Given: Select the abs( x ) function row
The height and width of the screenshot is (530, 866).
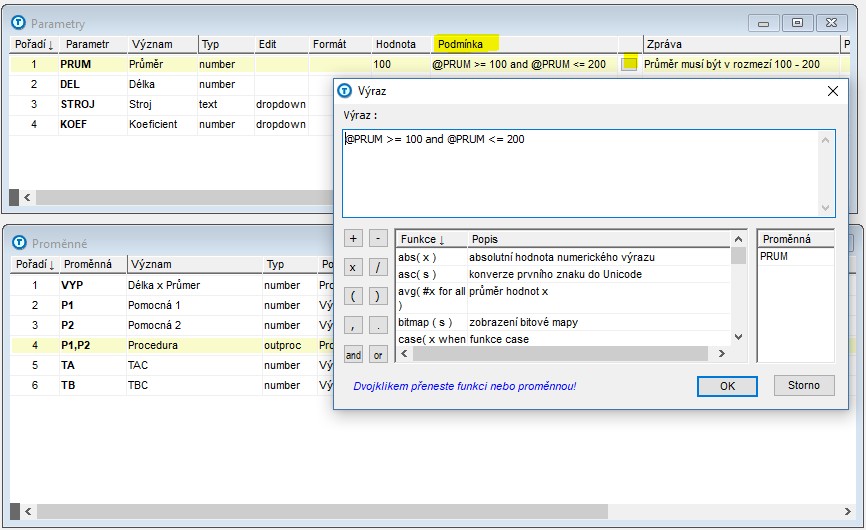Looking at the screenshot, I should (x=563, y=257).
